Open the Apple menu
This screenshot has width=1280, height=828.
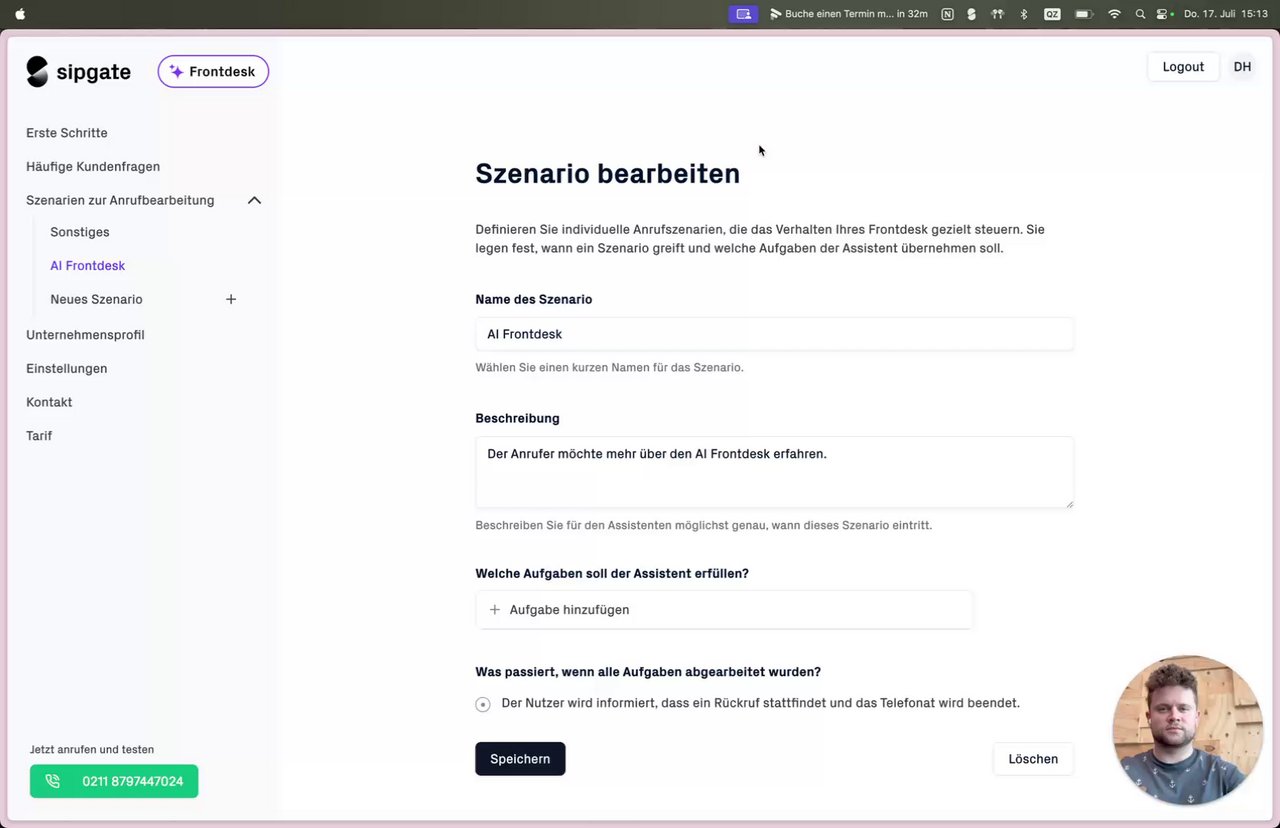21,14
